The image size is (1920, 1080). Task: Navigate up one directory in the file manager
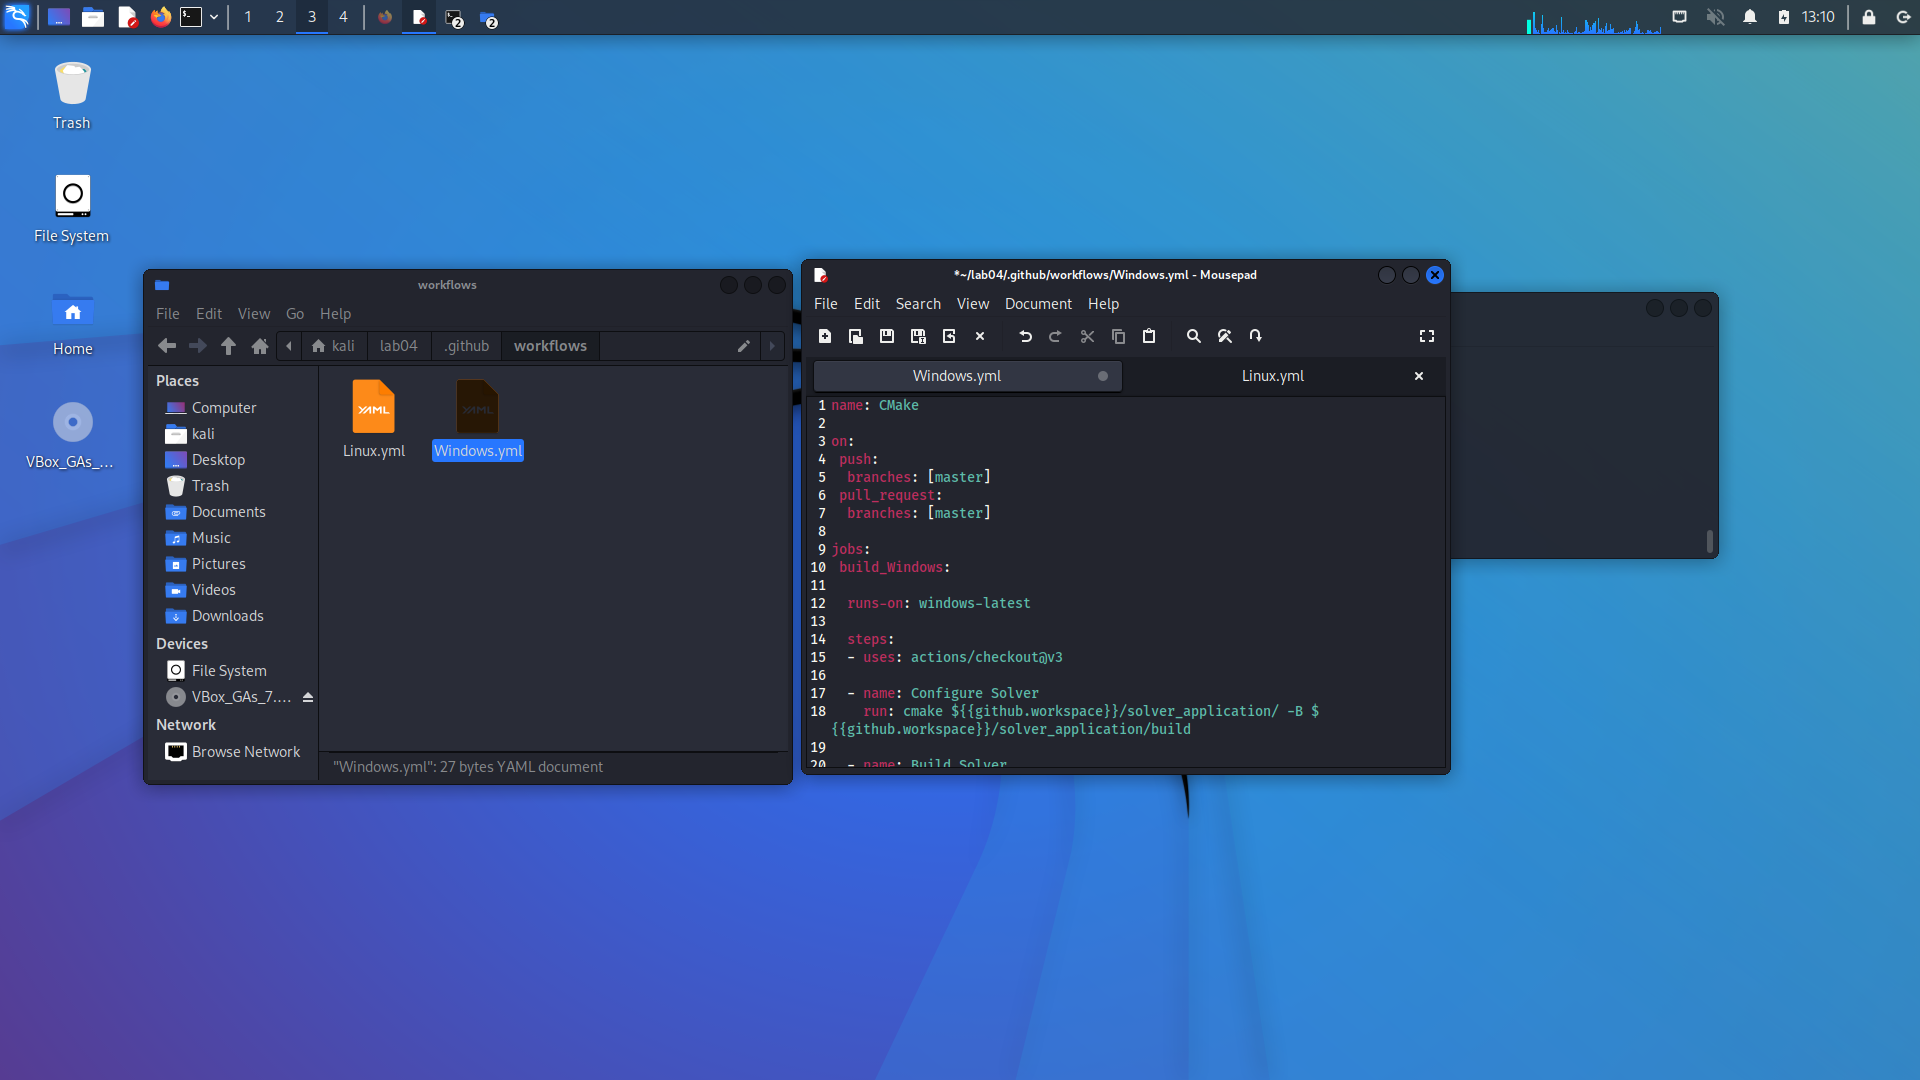point(228,345)
